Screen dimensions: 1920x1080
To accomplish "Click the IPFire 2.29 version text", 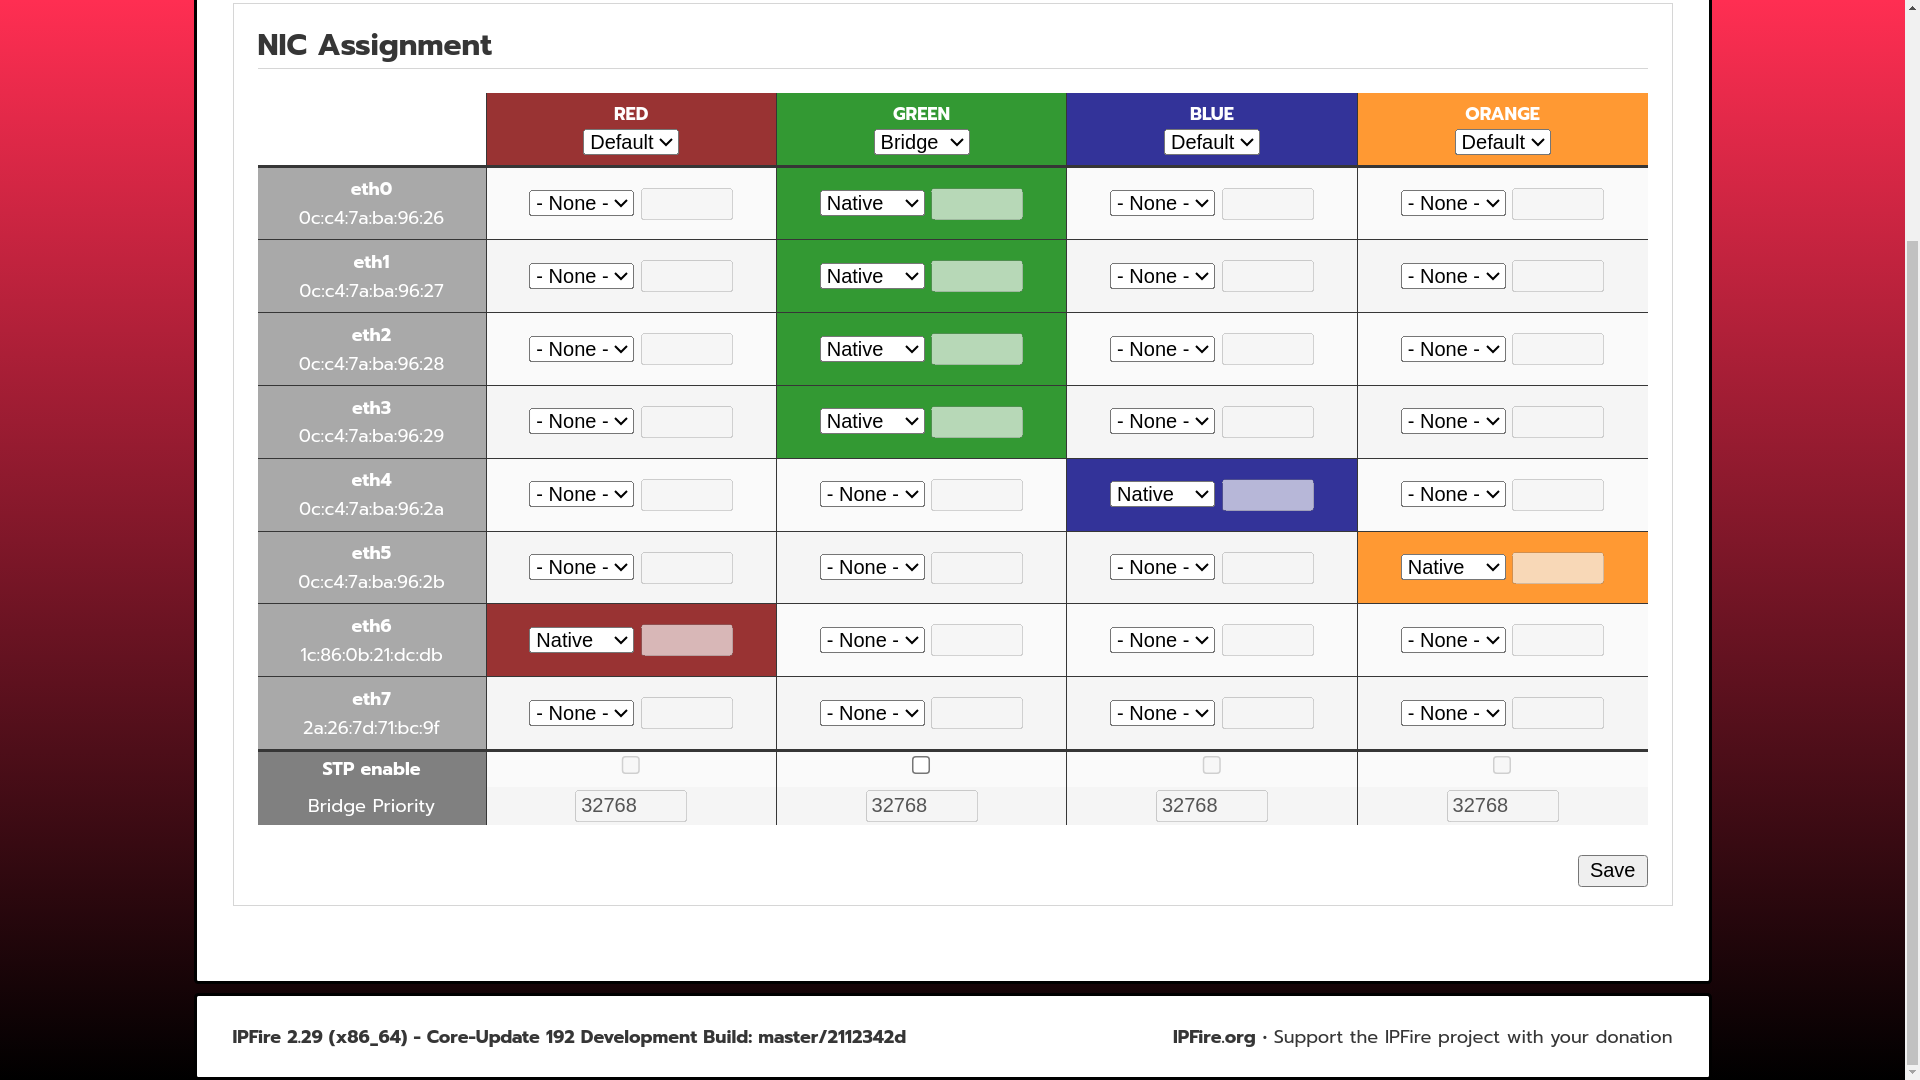I will click(x=569, y=1037).
